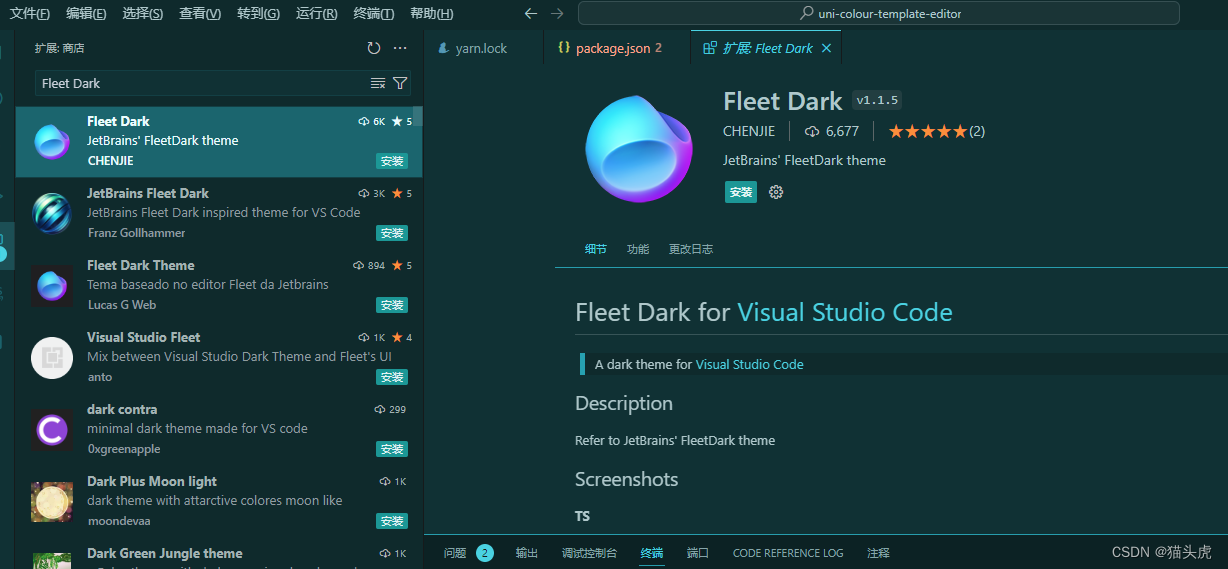Image resolution: width=1228 pixels, height=569 pixels.
Task: Switch to the yarn.lock tab
Action: (x=481, y=48)
